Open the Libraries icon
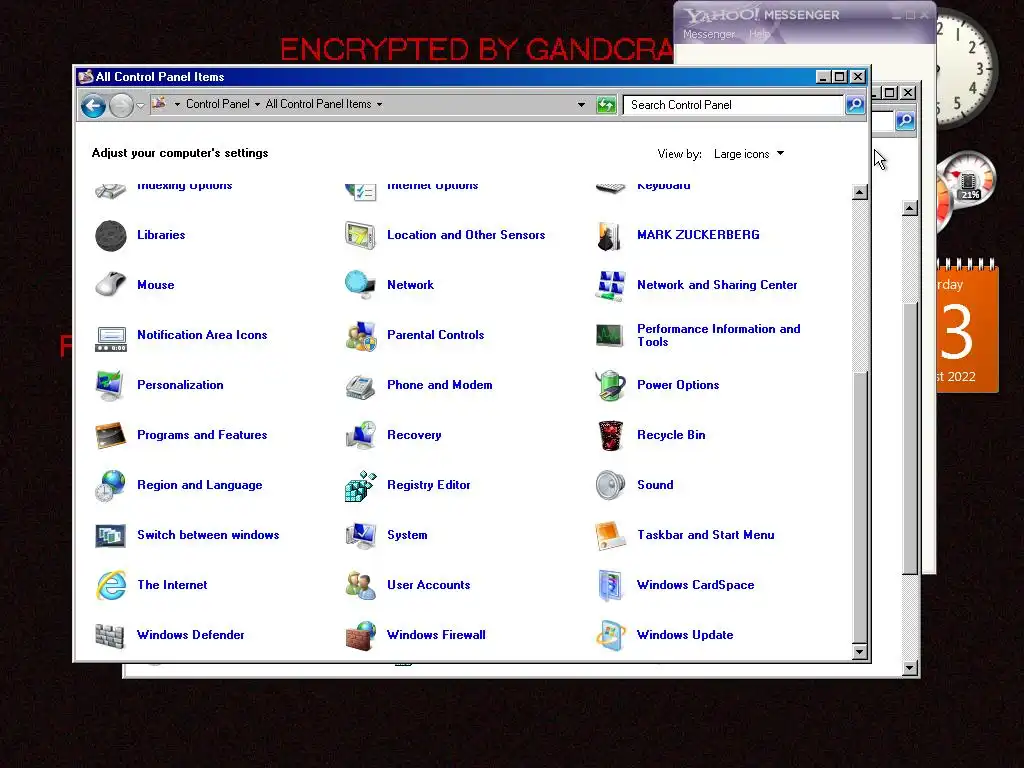 [110, 236]
